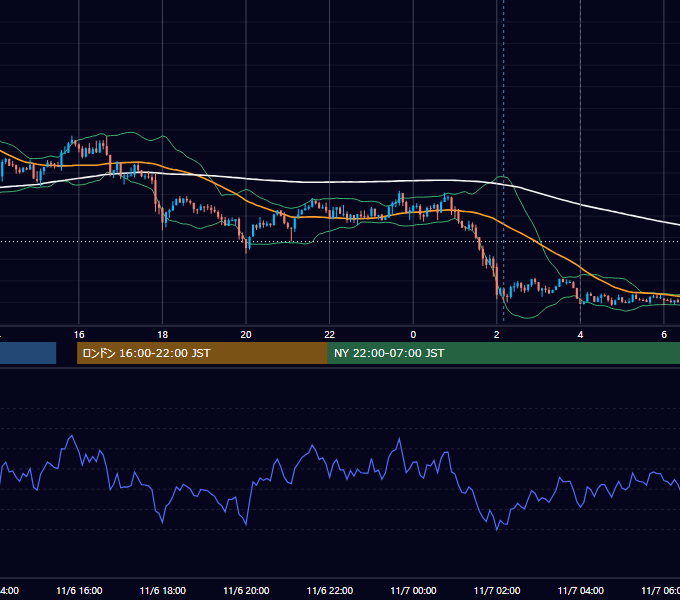Click the "2" hour label on upper axis
The image size is (680, 600).
point(497,335)
